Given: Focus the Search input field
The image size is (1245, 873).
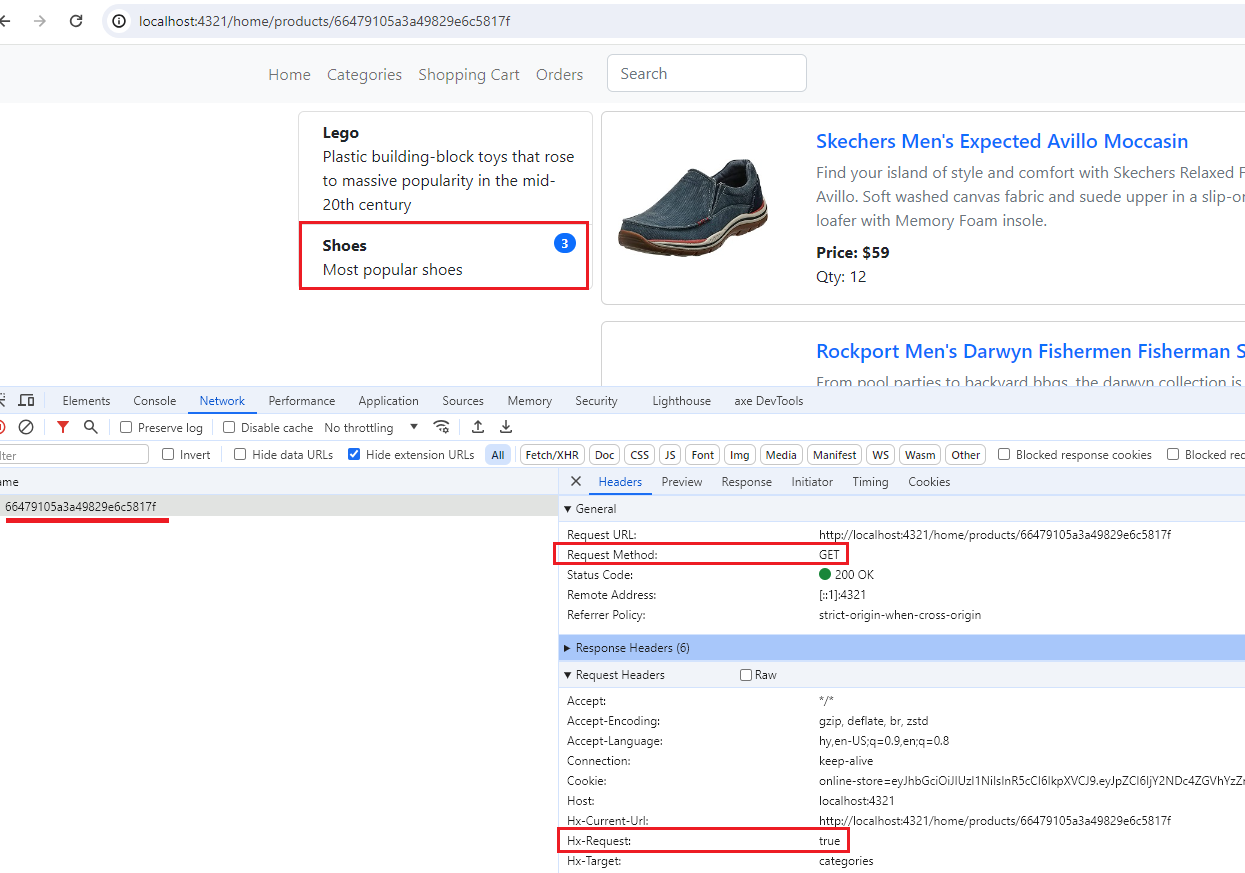Looking at the screenshot, I should [x=707, y=73].
